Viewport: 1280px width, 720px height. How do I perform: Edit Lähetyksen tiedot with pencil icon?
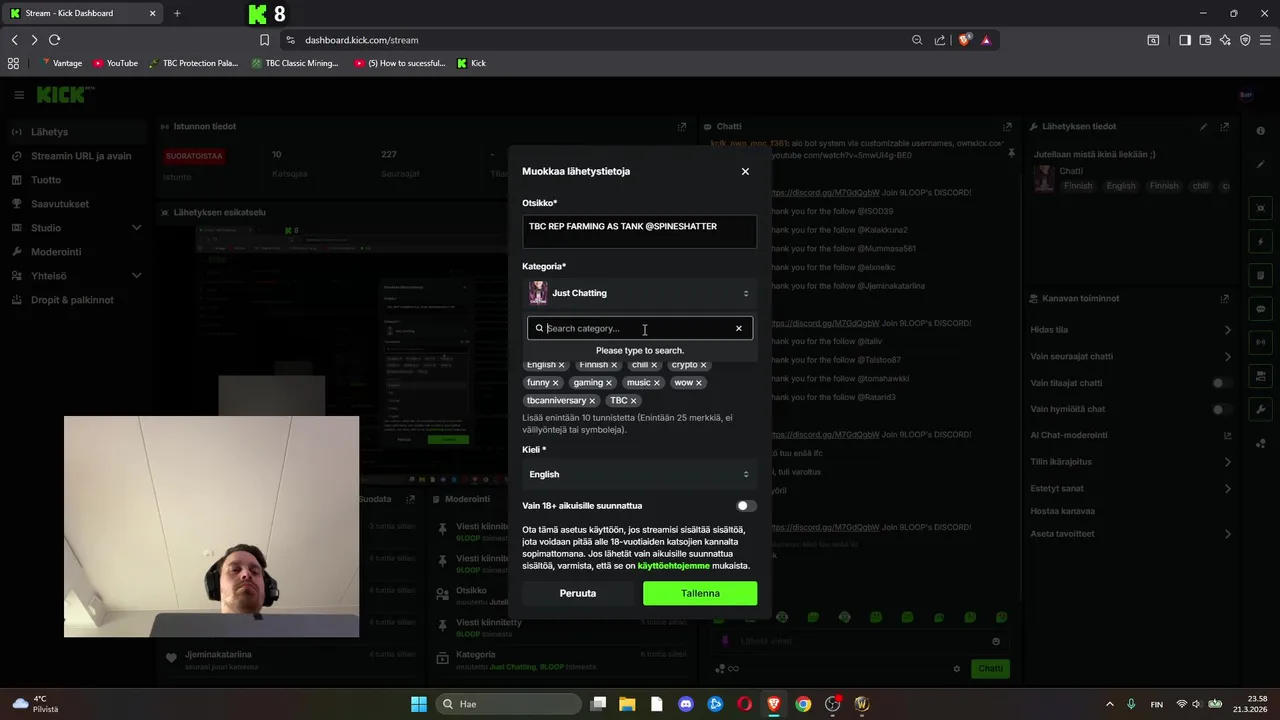click(1204, 127)
